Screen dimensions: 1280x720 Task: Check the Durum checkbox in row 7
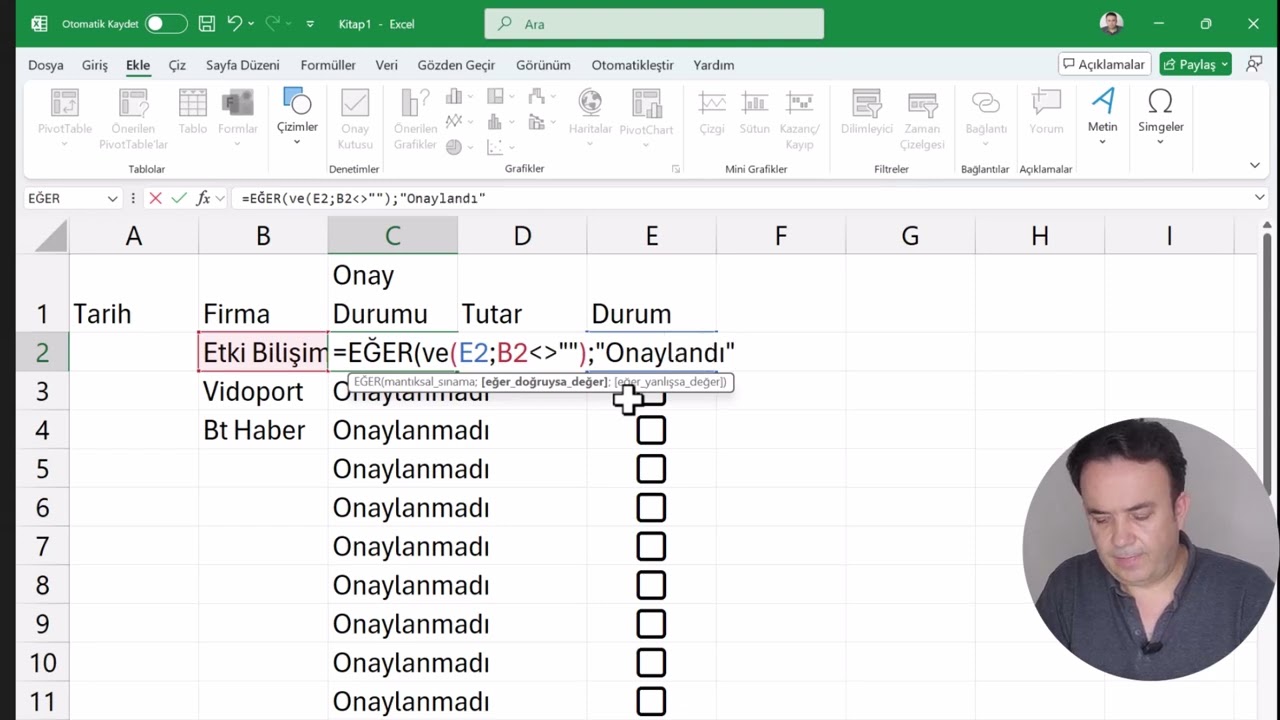(651, 547)
